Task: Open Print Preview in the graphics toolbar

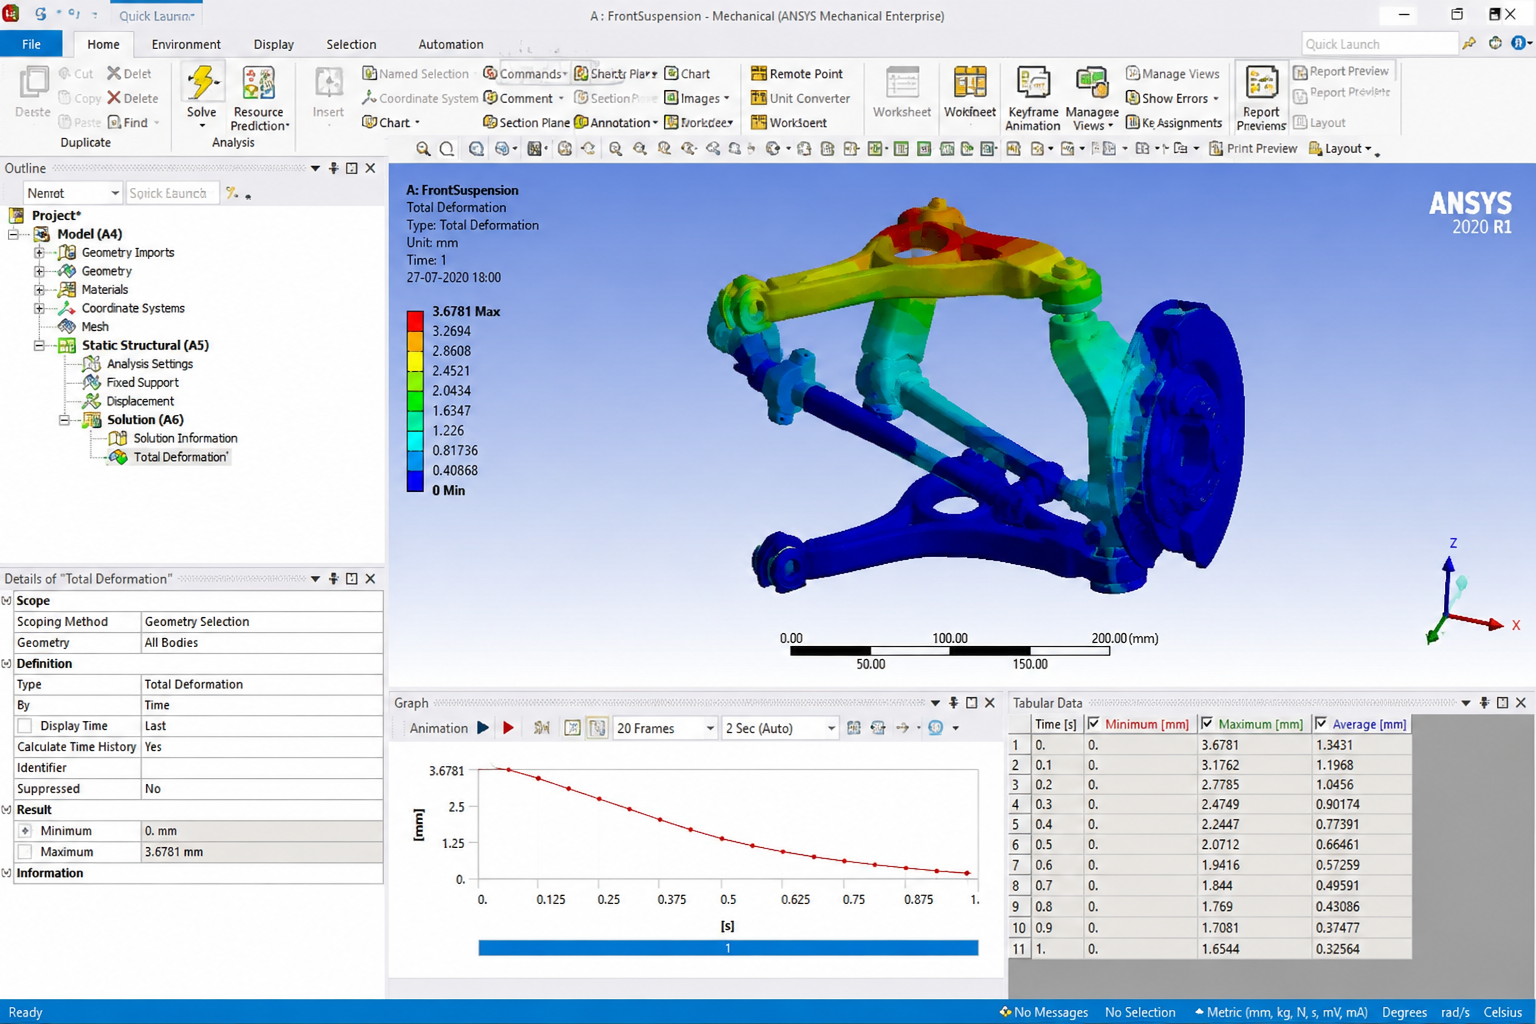Action: pyautogui.click(x=1253, y=149)
